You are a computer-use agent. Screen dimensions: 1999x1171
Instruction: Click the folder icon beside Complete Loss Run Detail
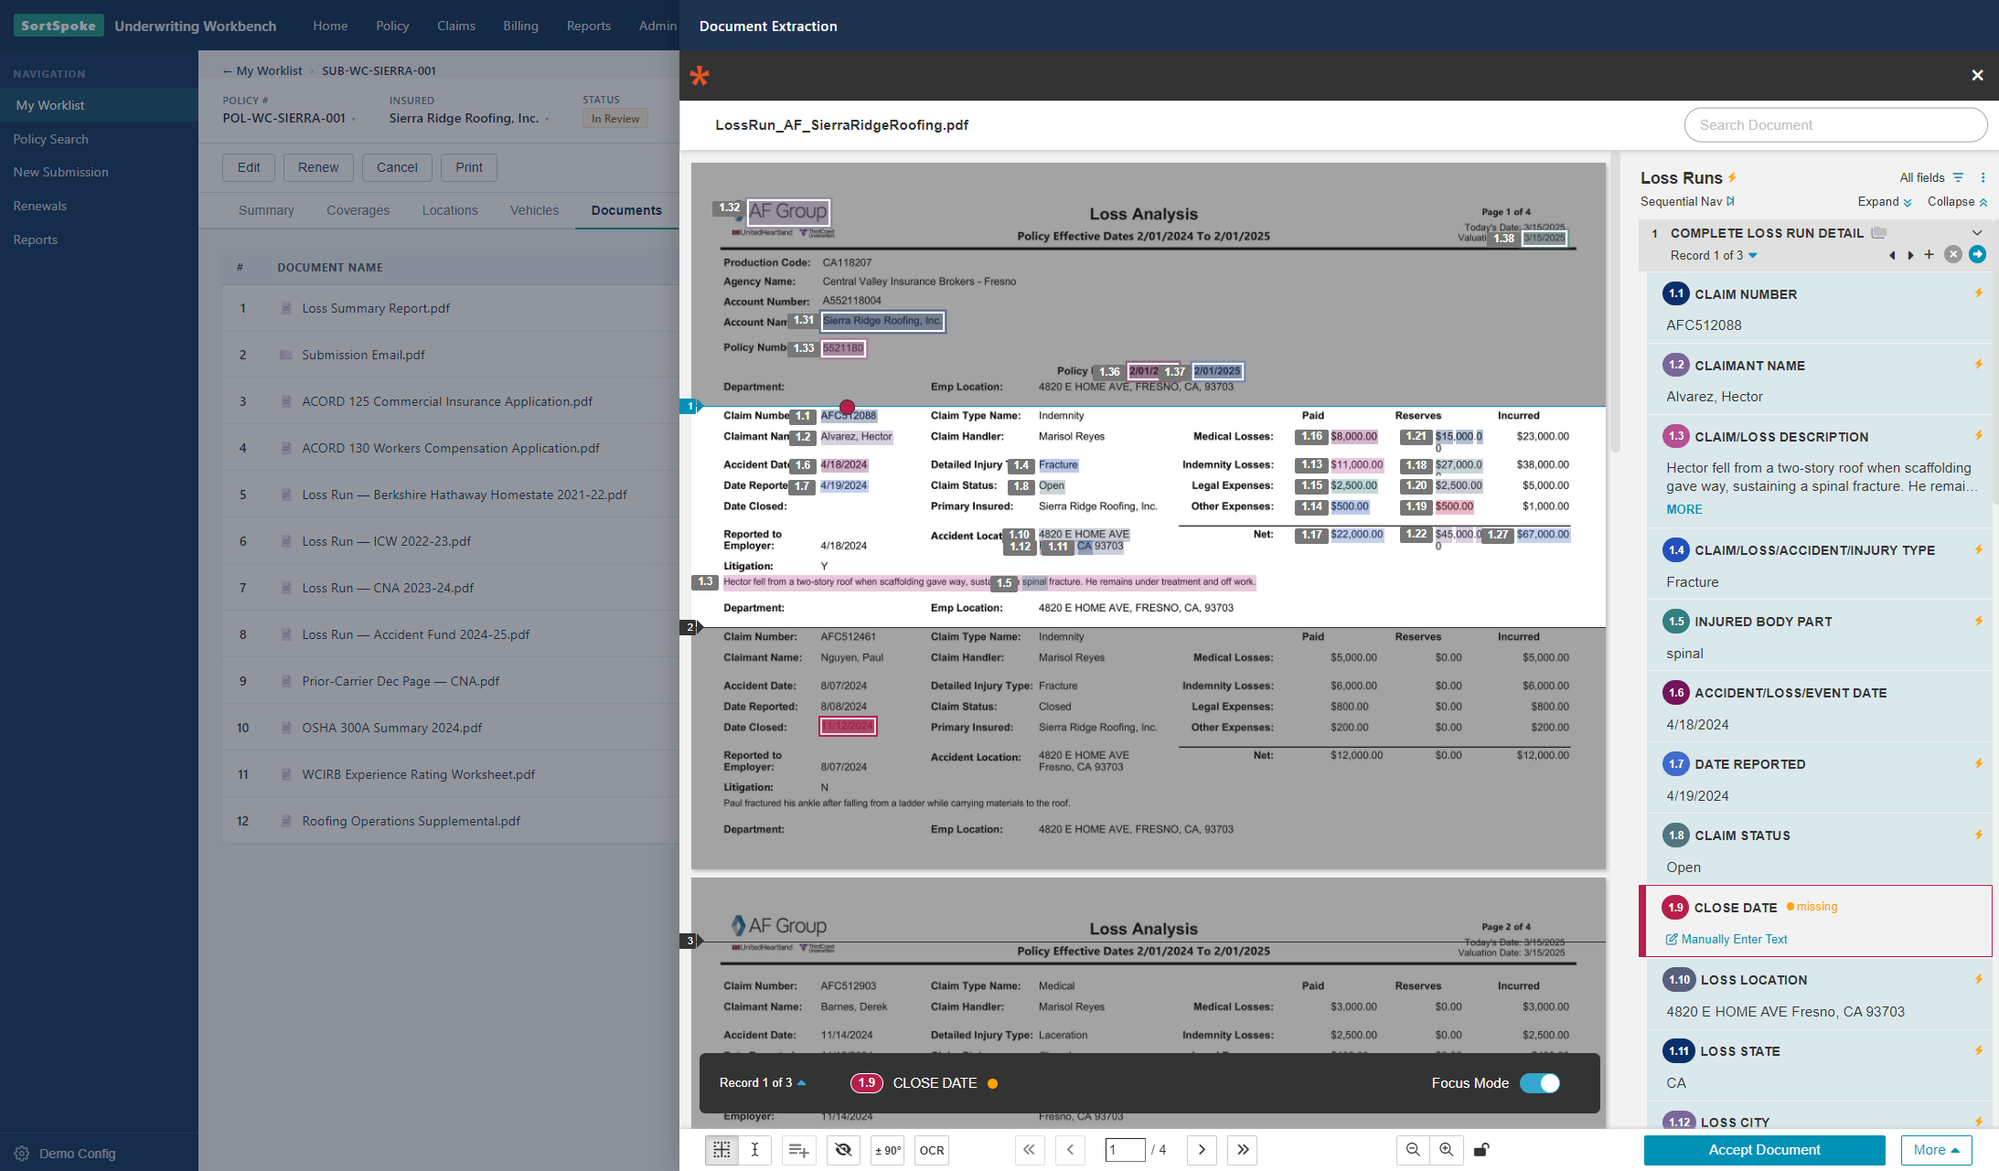(x=1879, y=233)
